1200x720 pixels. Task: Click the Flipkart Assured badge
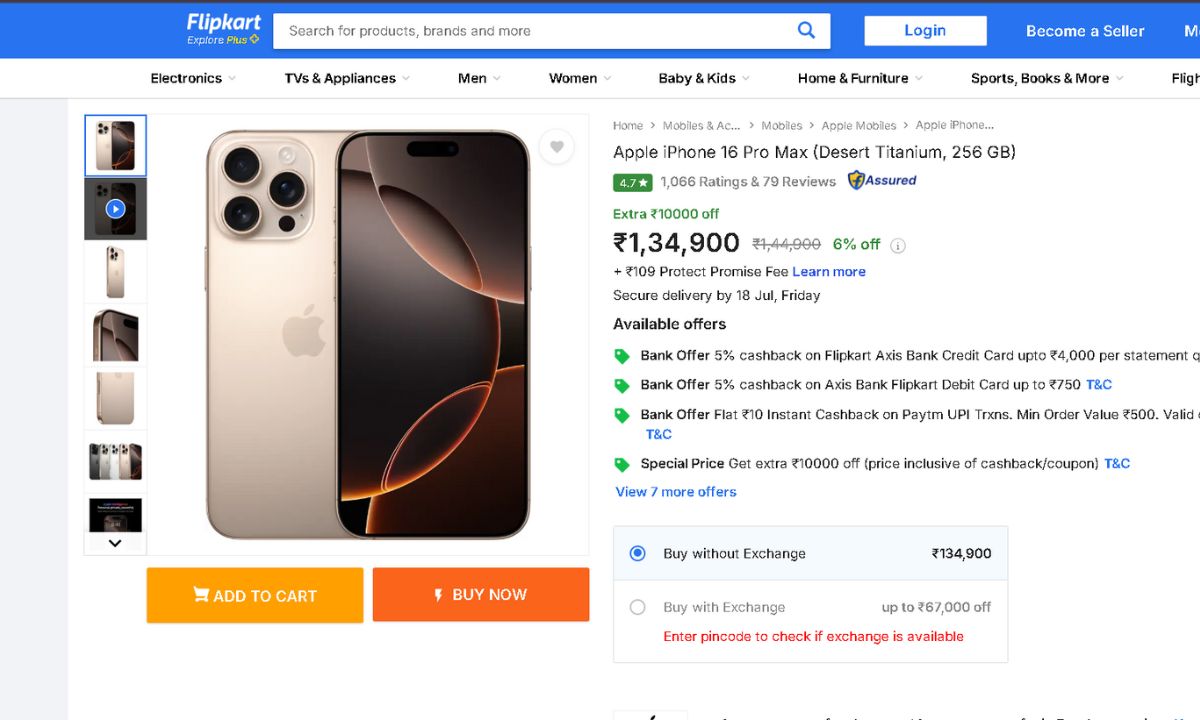click(882, 181)
